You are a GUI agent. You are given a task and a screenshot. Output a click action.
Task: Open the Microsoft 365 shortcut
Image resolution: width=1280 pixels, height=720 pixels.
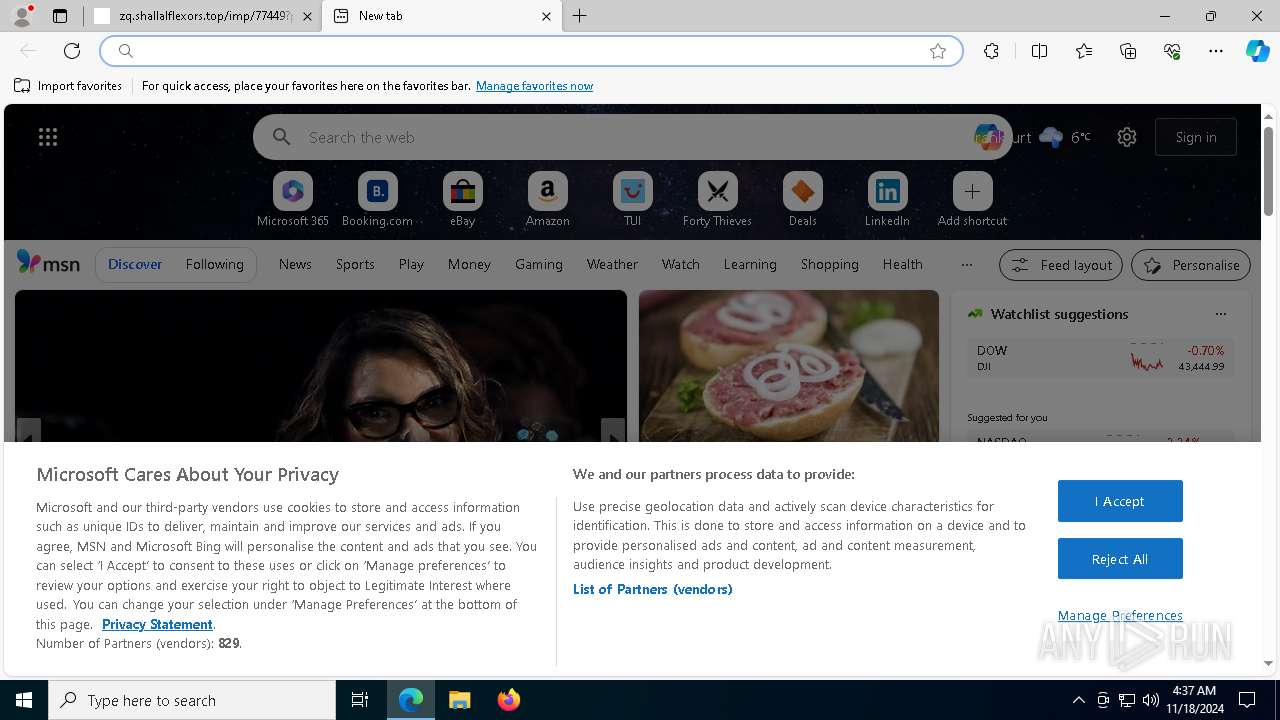point(293,200)
